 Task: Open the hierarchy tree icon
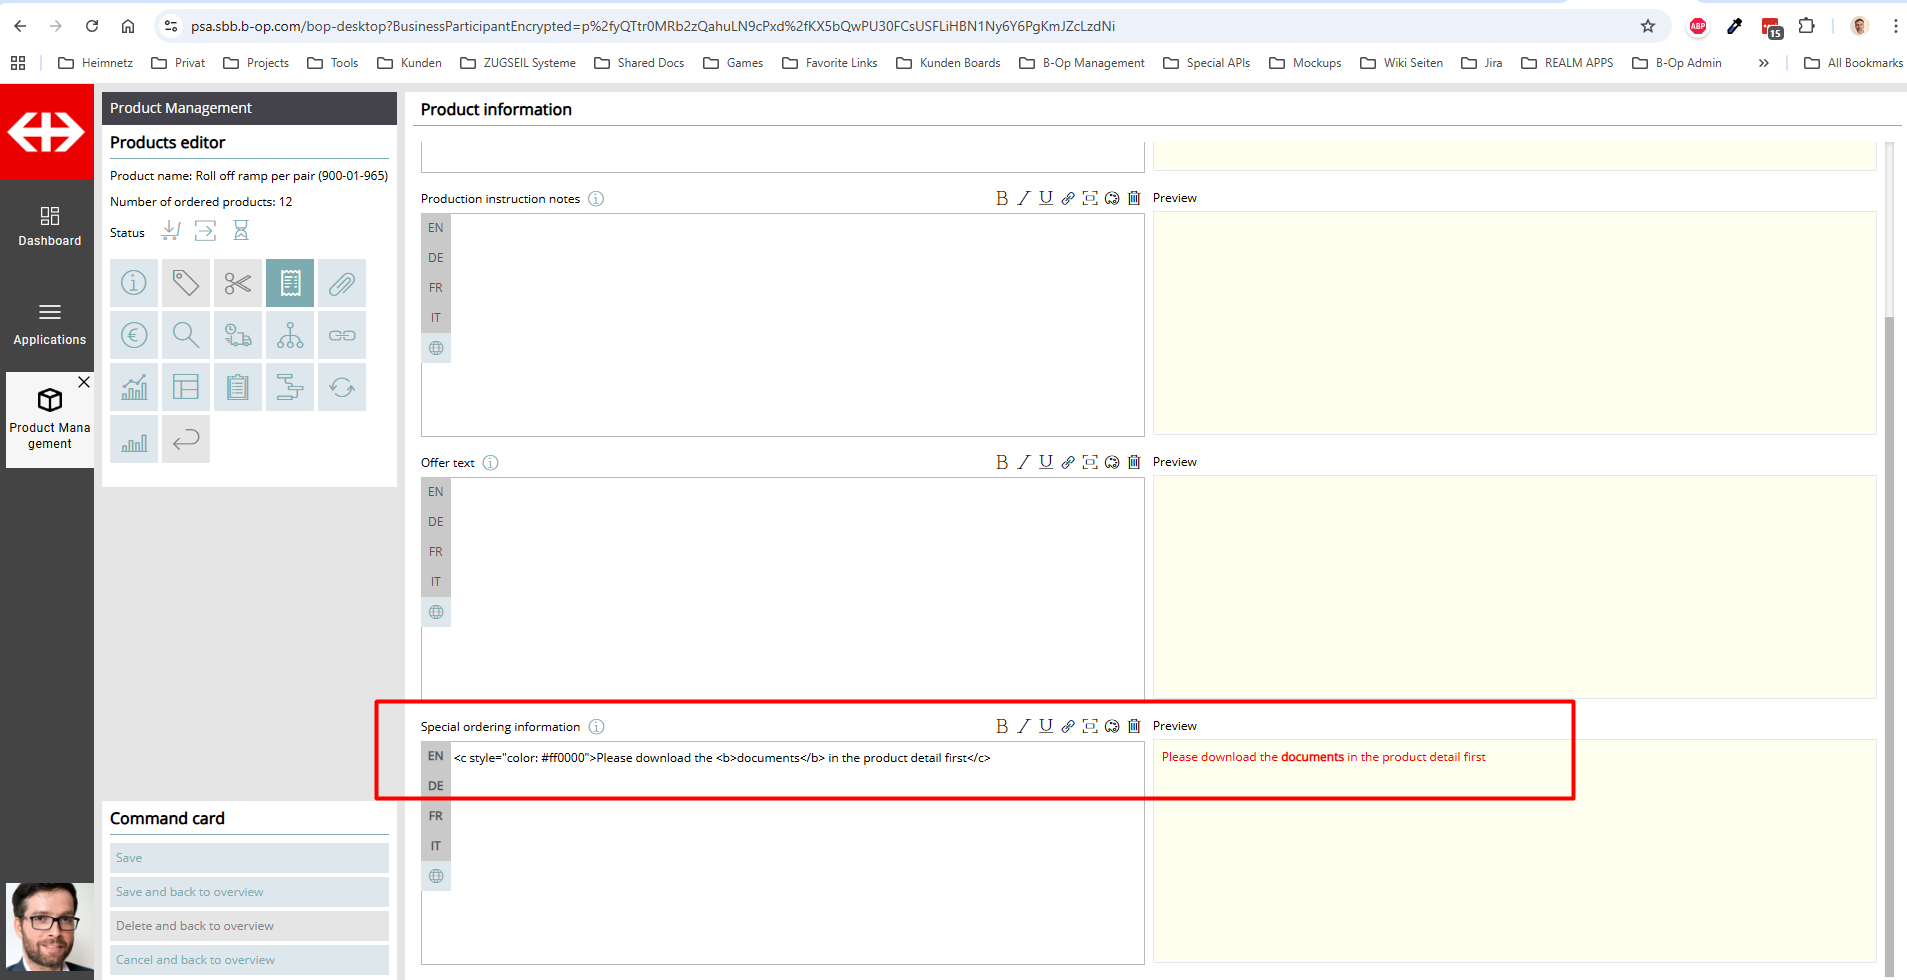290,336
